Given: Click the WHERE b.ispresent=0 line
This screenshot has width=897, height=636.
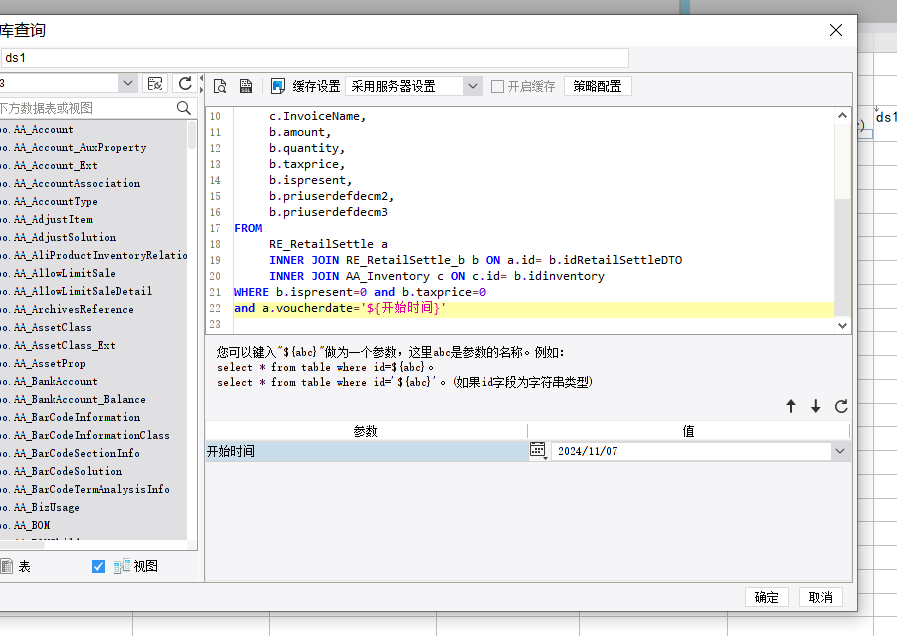Looking at the screenshot, I should tap(360, 292).
